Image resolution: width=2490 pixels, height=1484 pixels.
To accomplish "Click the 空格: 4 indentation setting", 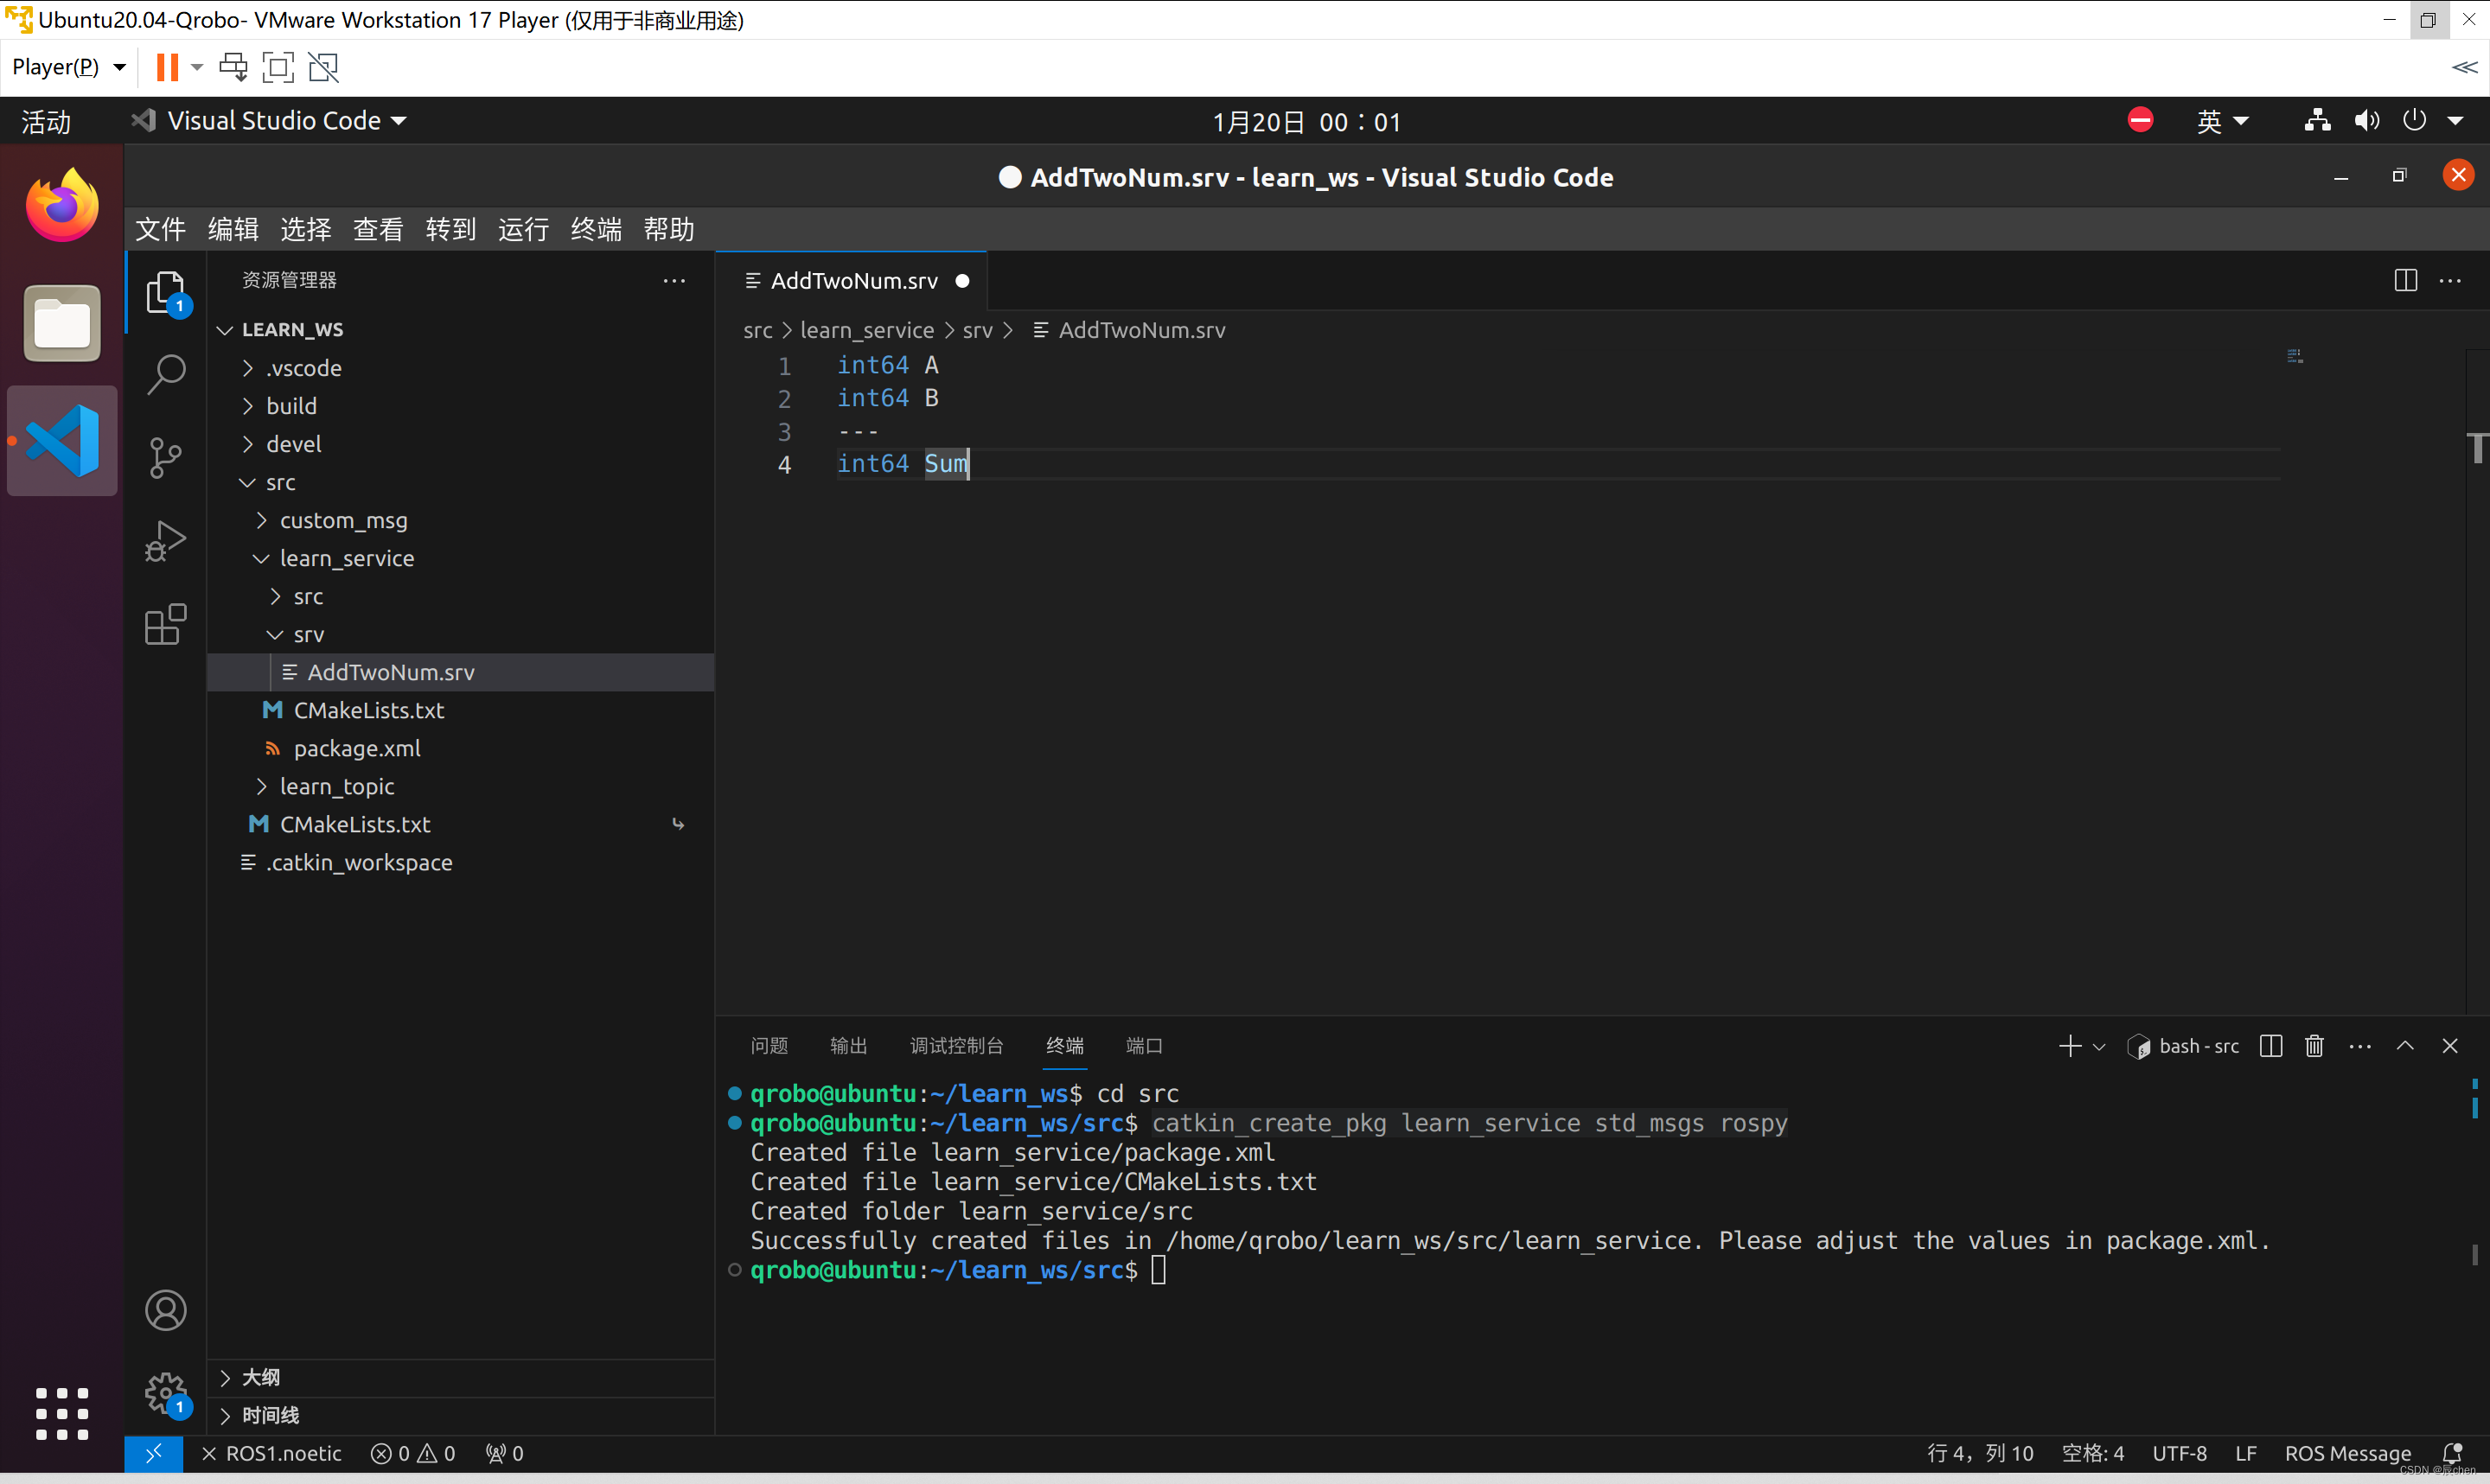I will (x=2093, y=1453).
